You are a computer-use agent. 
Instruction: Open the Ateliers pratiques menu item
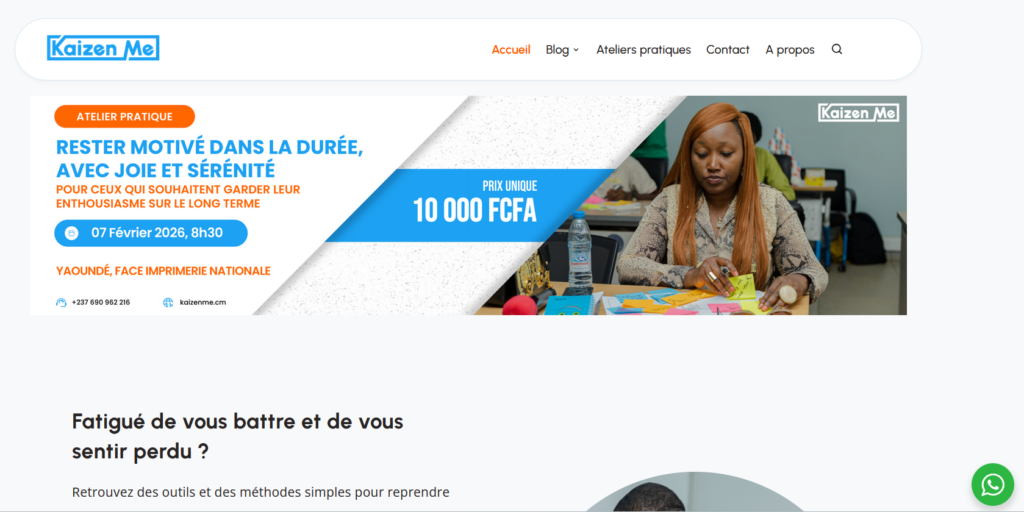[x=643, y=50]
